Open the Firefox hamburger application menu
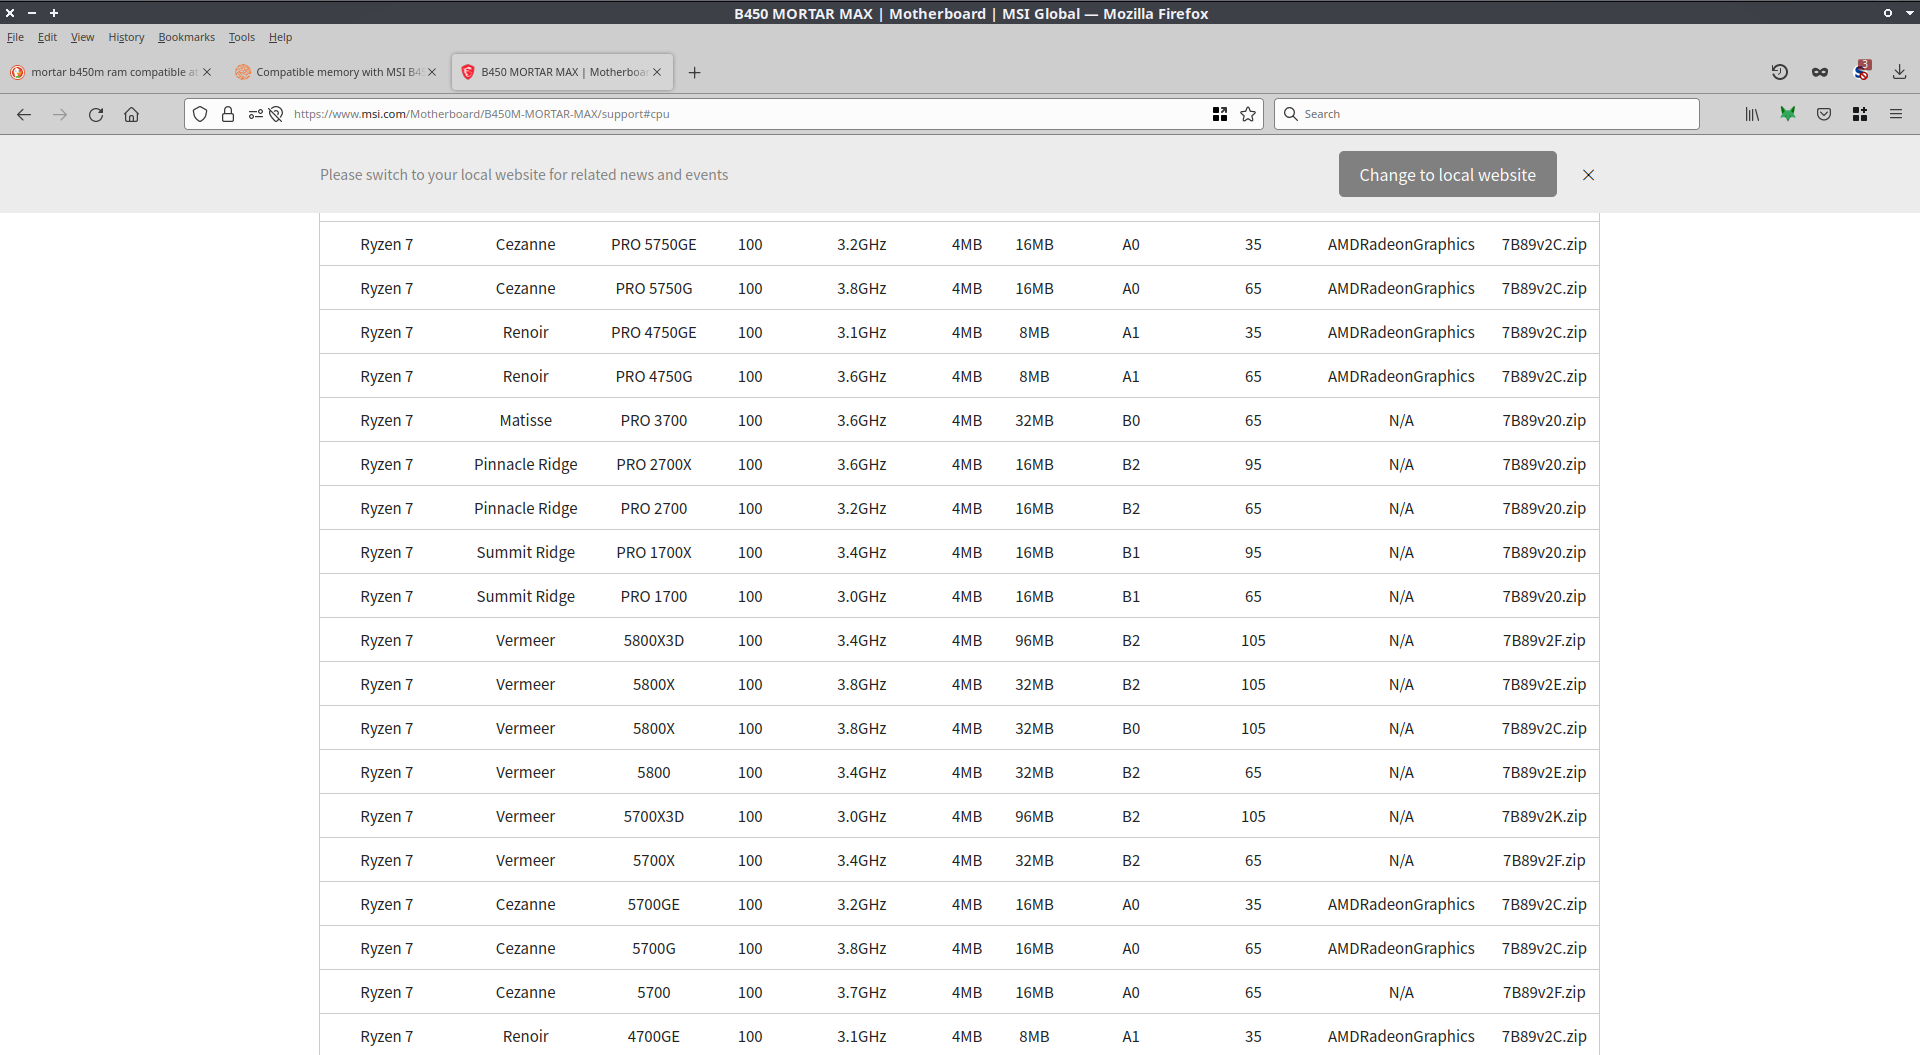This screenshot has width=1920, height=1055. click(1895, 115)
